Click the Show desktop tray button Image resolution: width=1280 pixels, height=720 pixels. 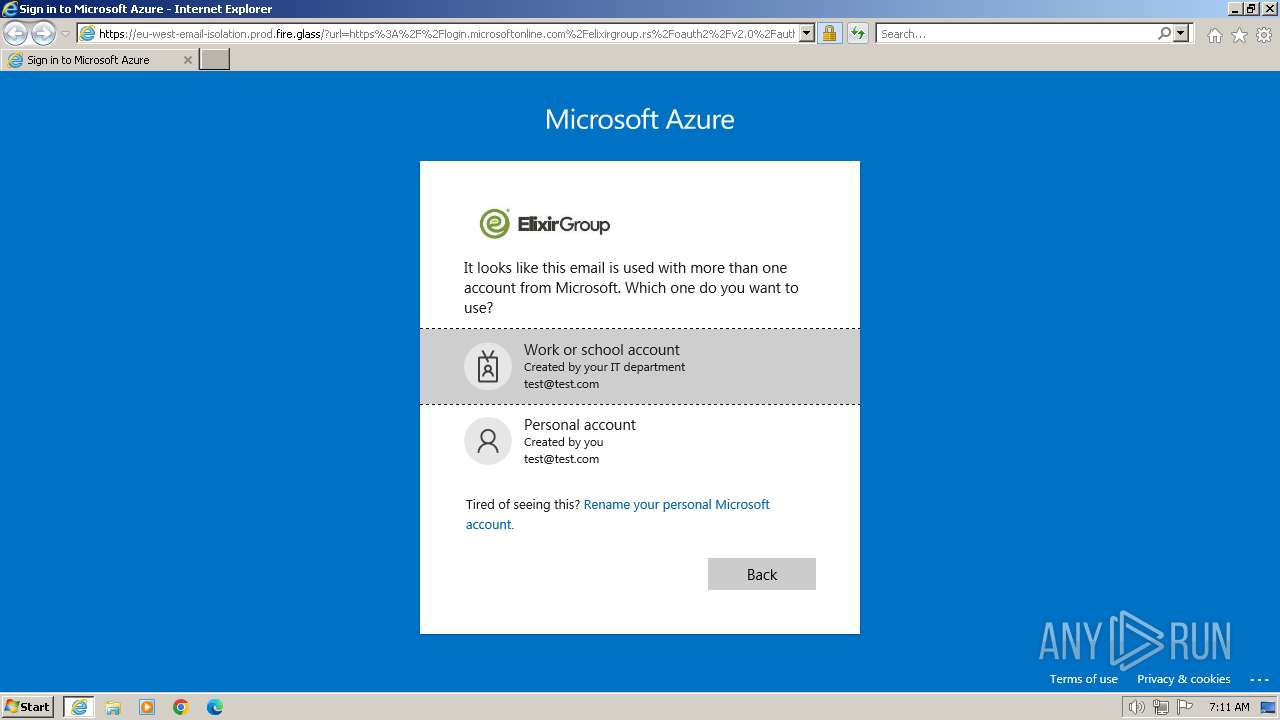(1268, 707)
